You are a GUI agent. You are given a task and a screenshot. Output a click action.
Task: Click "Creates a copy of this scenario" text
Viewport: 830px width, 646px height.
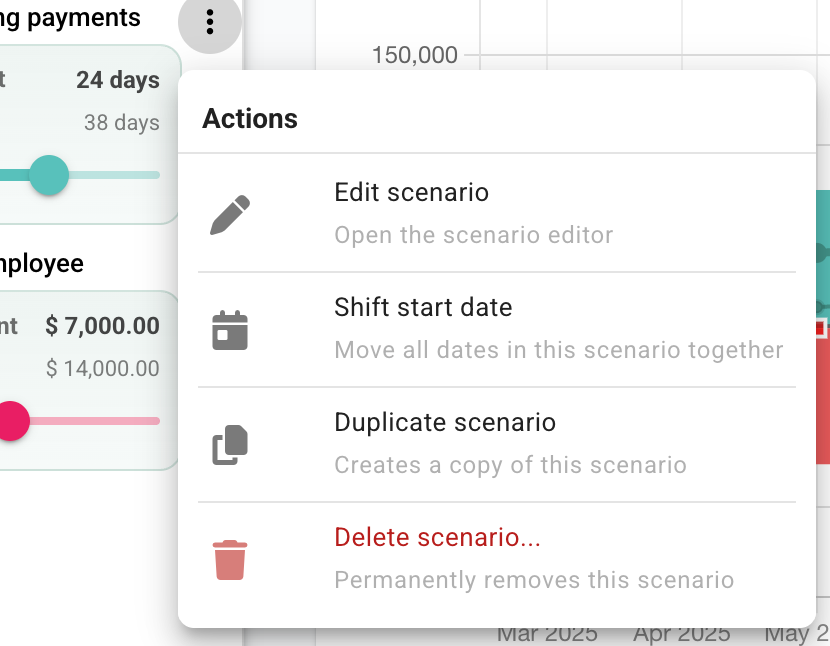510,465
